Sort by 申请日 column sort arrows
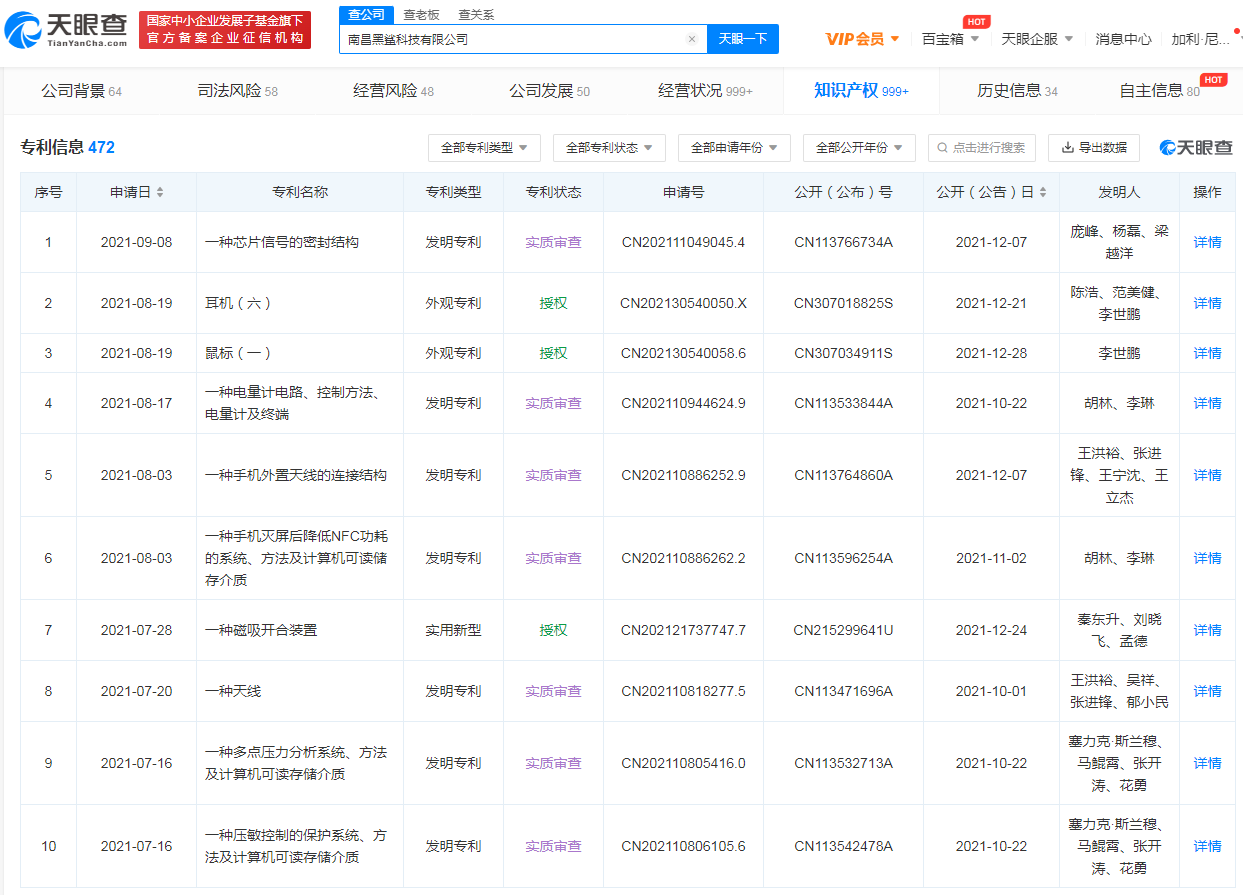 click(160, 192)
